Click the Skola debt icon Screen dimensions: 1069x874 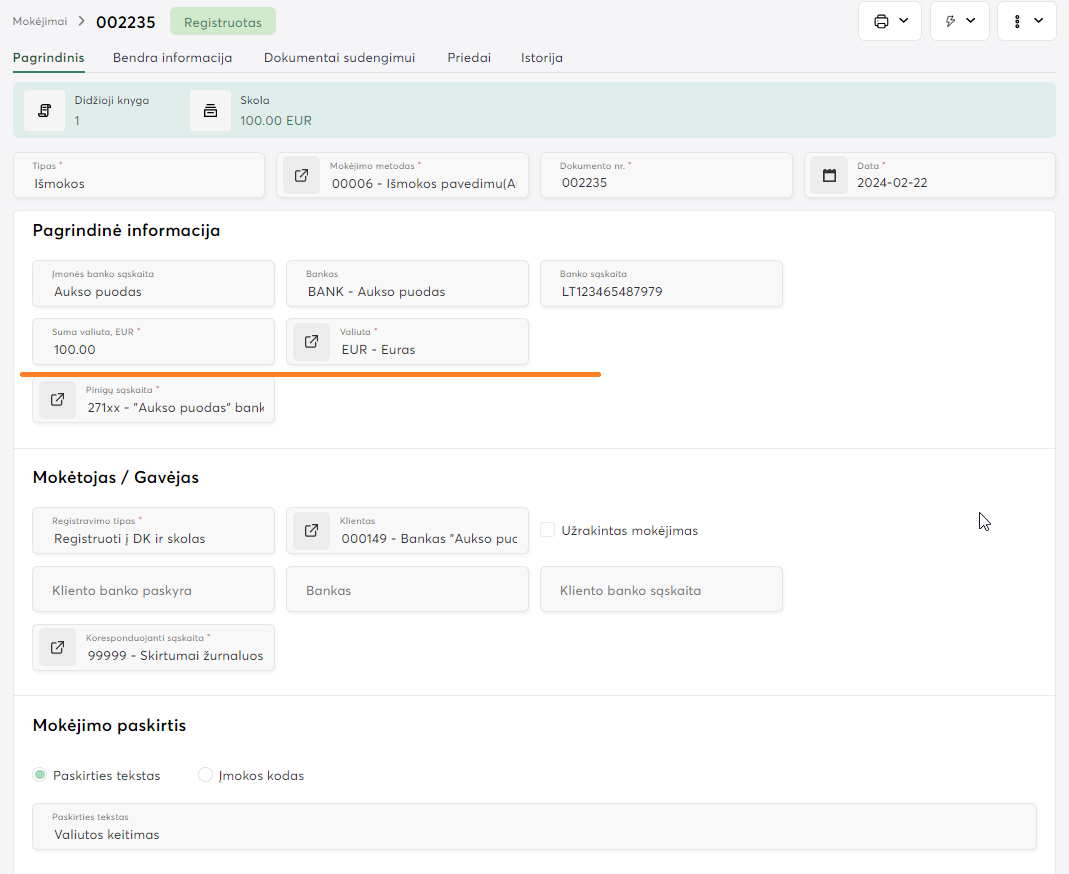click(210, 110)
